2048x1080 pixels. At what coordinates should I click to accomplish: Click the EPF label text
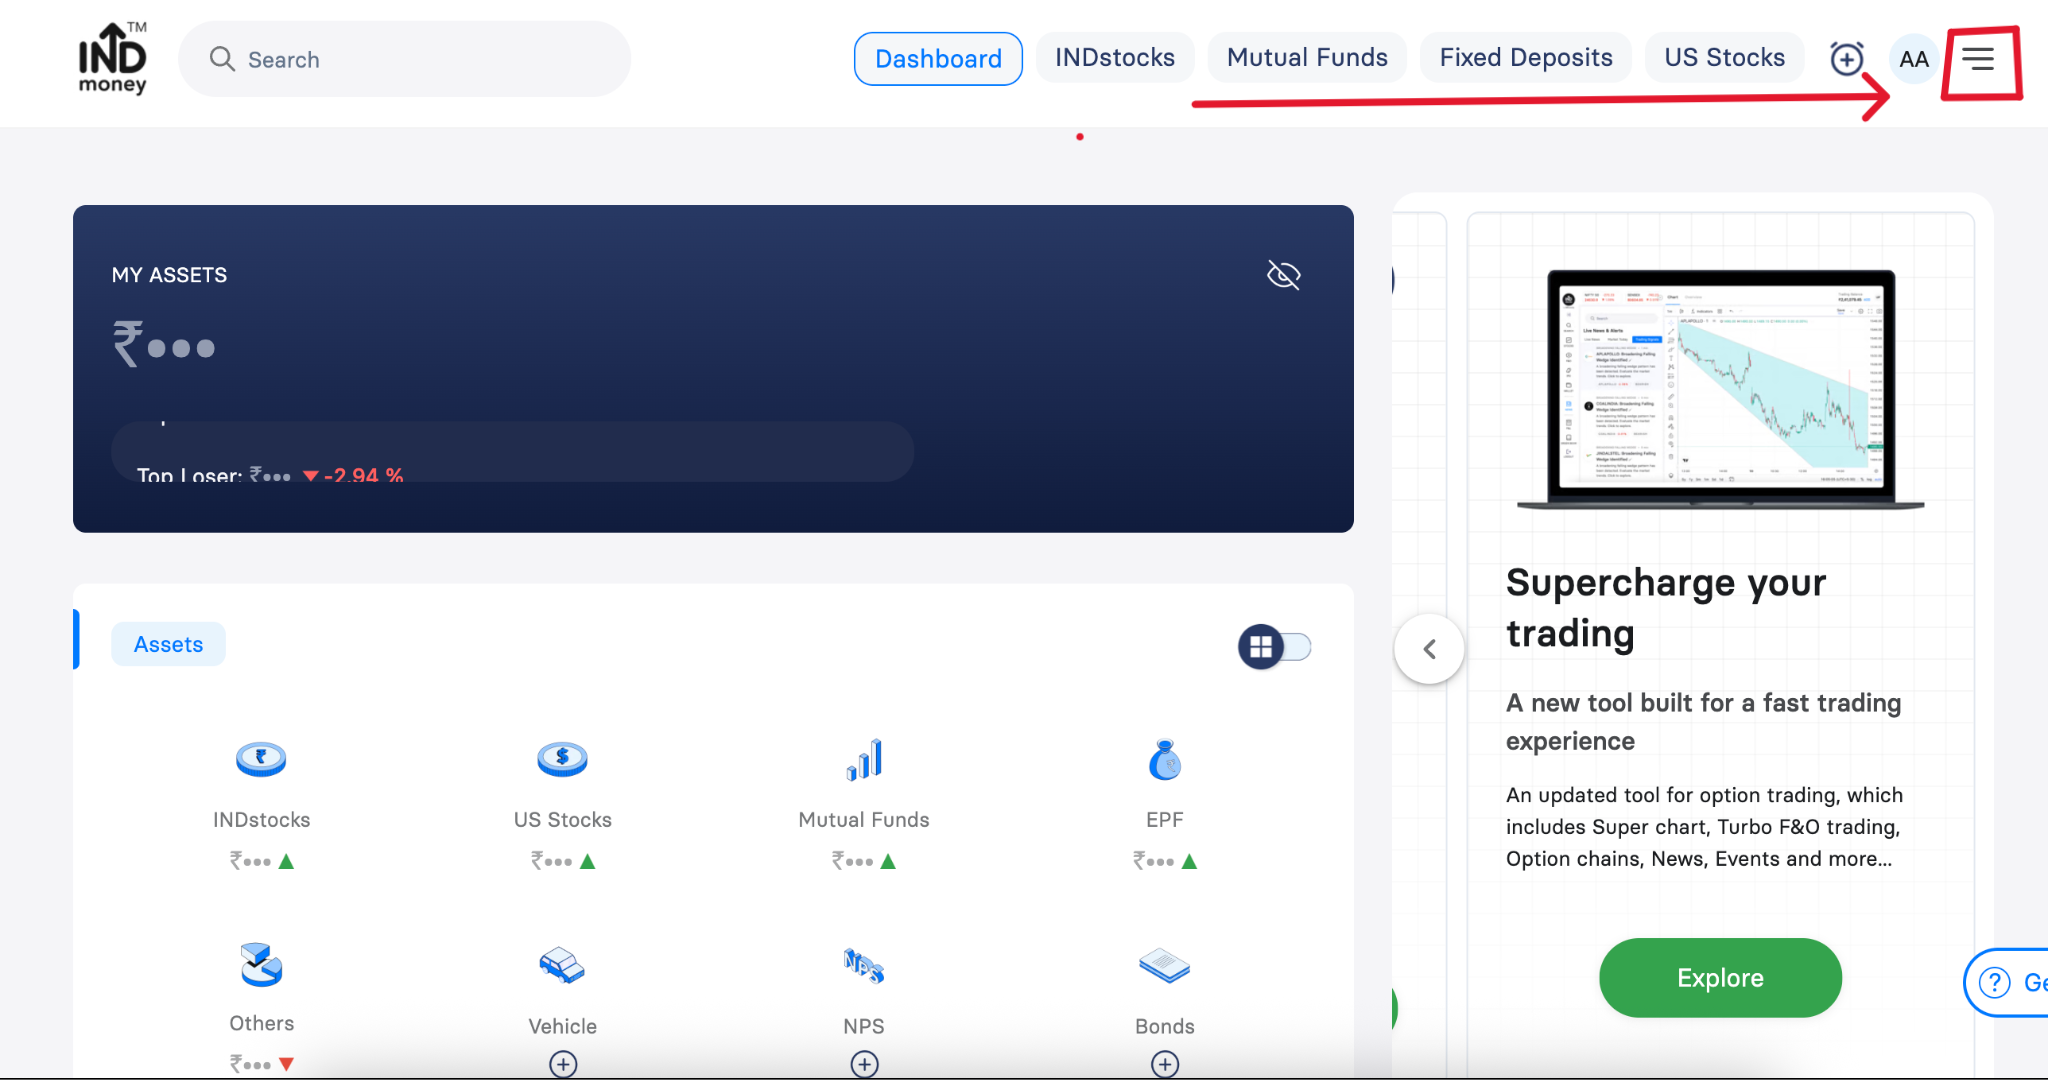(x=1165, y=820)
